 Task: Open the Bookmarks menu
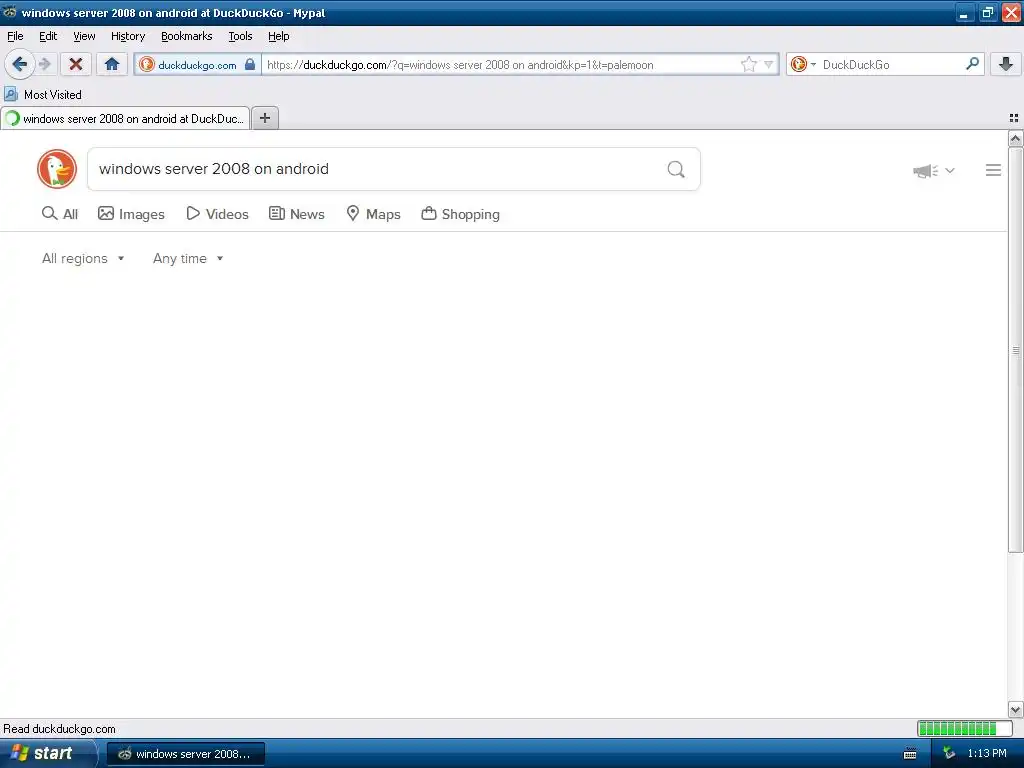(187, 36)
